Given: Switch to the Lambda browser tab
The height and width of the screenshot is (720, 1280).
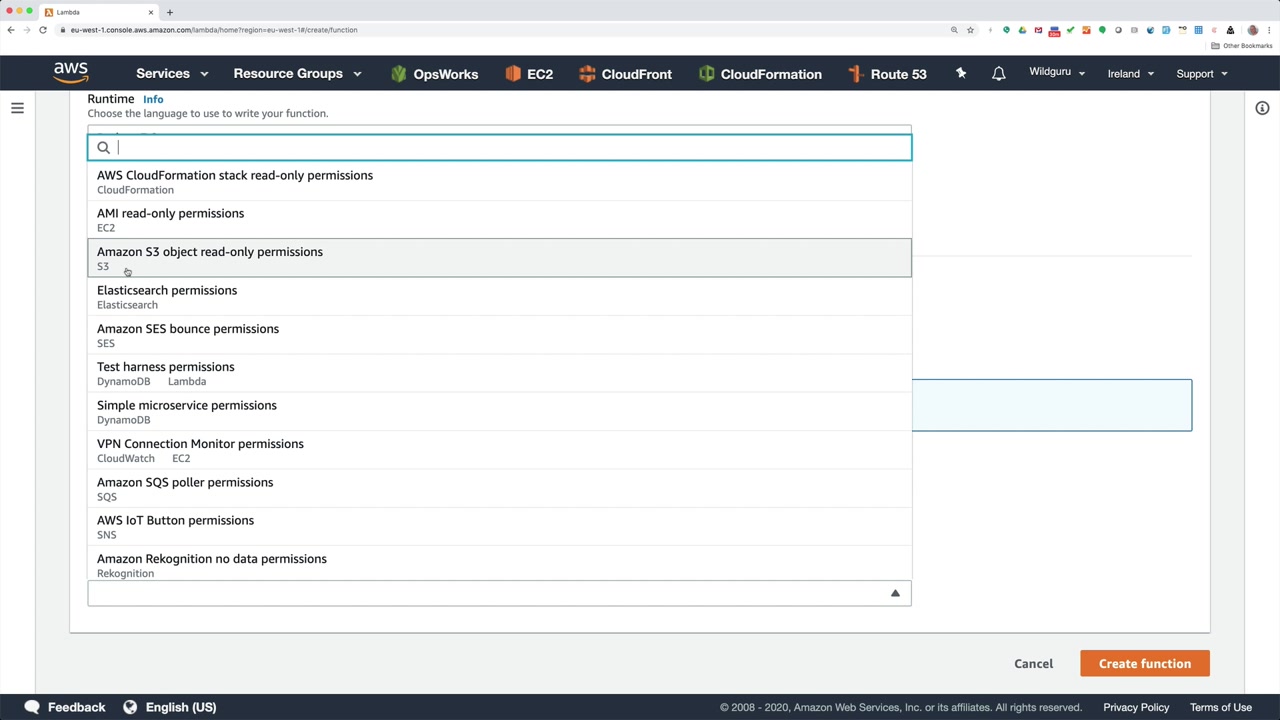Looking at the screenshot, I should 98,12.
